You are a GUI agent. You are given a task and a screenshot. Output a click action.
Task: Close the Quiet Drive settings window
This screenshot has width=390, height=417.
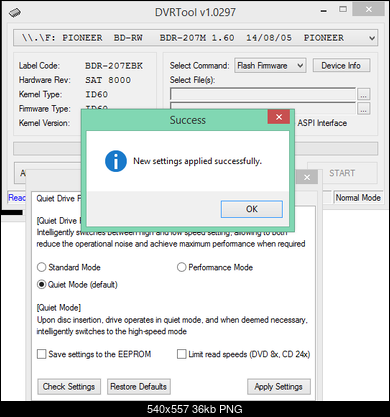(307, 177)
